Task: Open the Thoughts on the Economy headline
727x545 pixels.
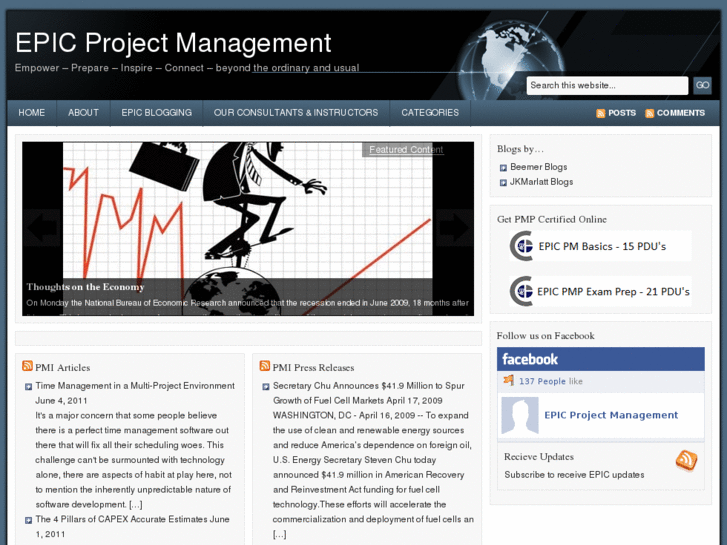Action: click(85, 287)
